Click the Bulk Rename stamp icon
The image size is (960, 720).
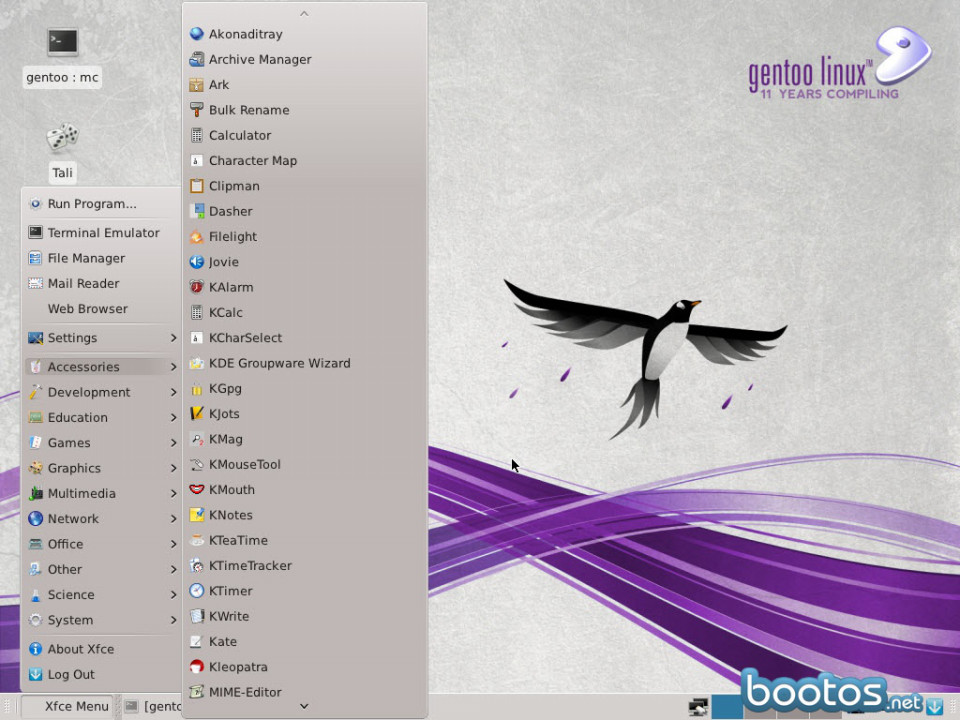[197, 110]
